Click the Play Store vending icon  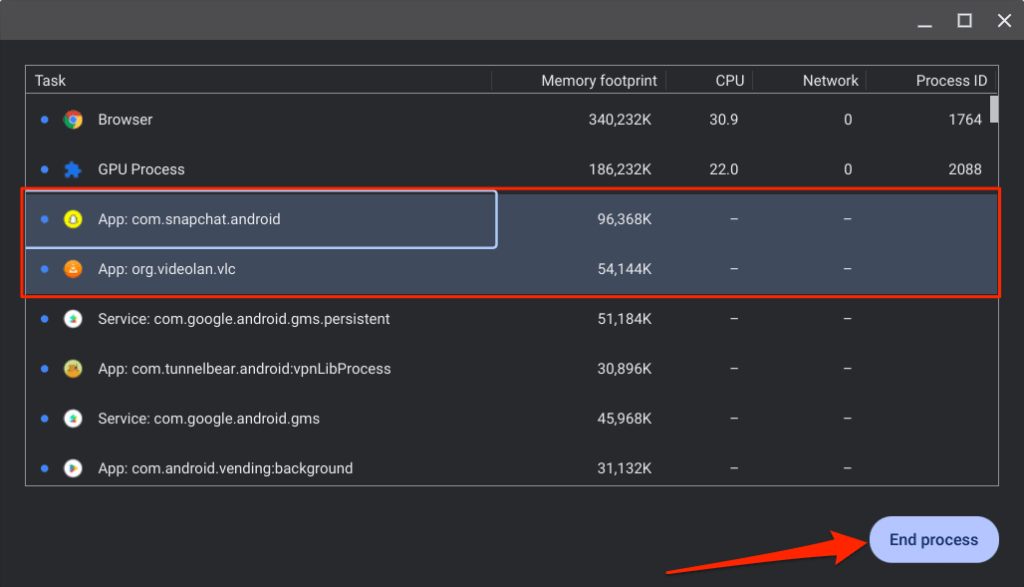point(72,468)
